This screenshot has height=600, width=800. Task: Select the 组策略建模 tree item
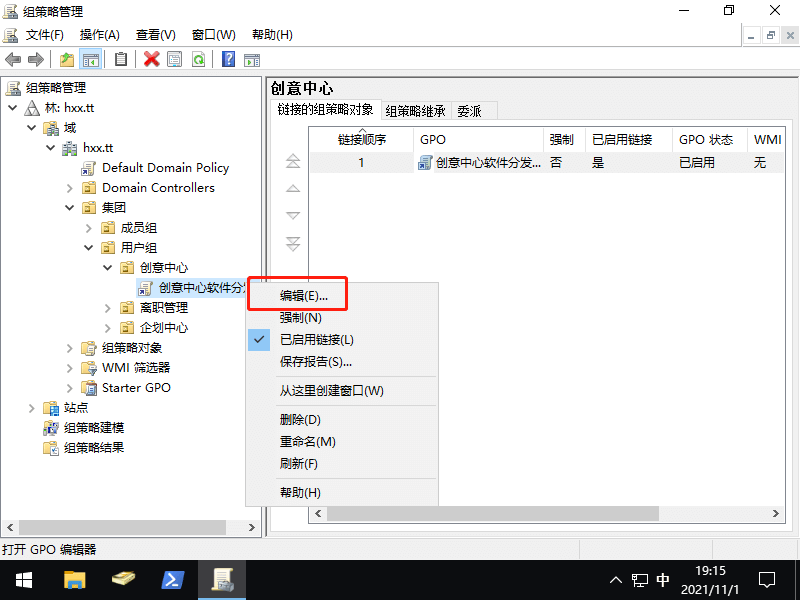click(x=94, y=428)
